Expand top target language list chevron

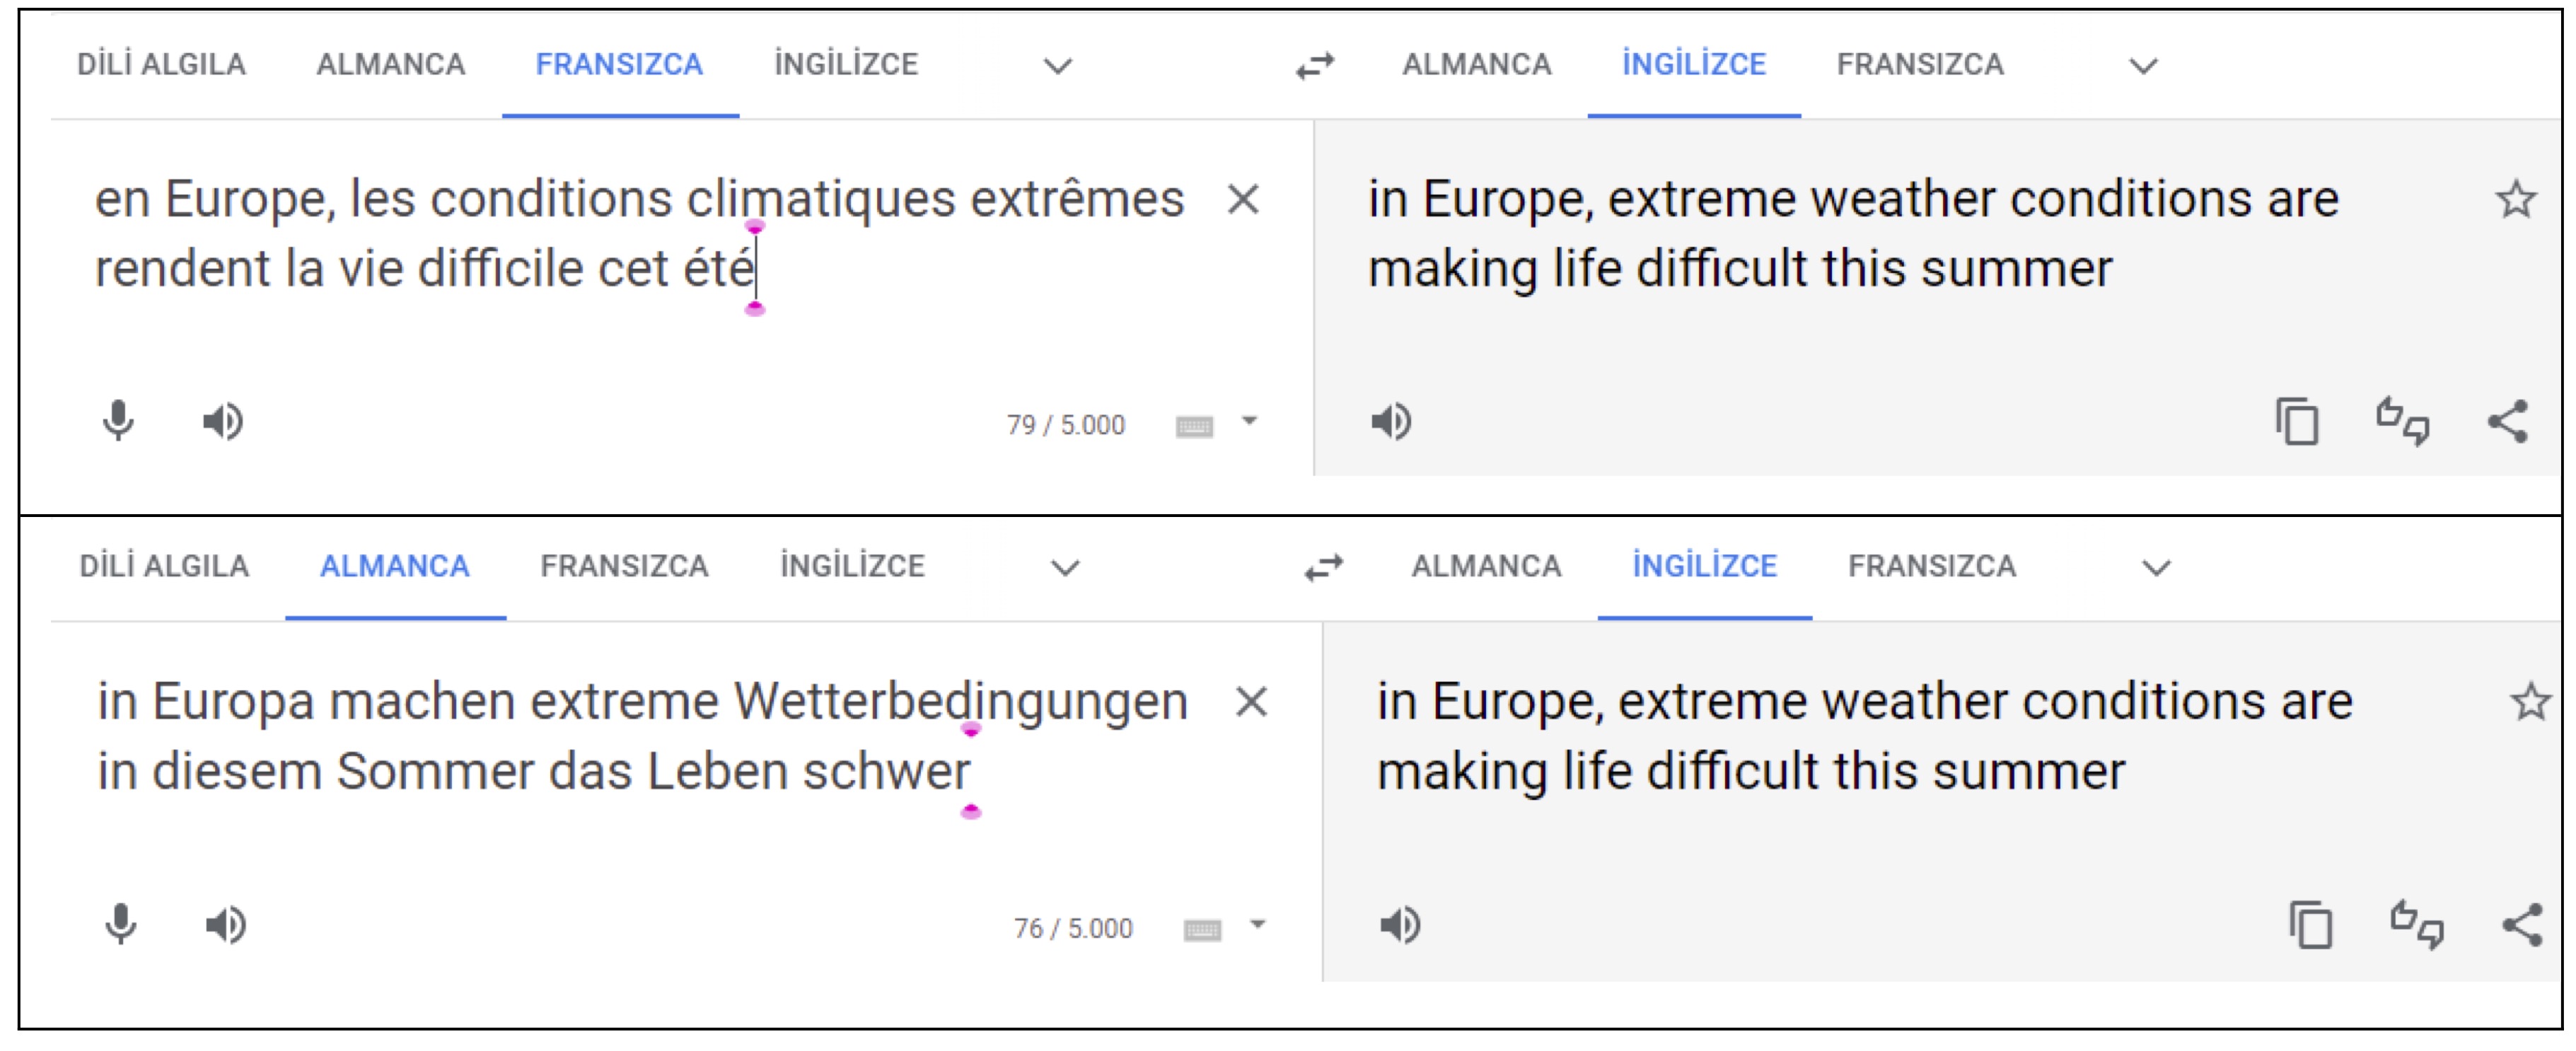tap(2143, 66)
